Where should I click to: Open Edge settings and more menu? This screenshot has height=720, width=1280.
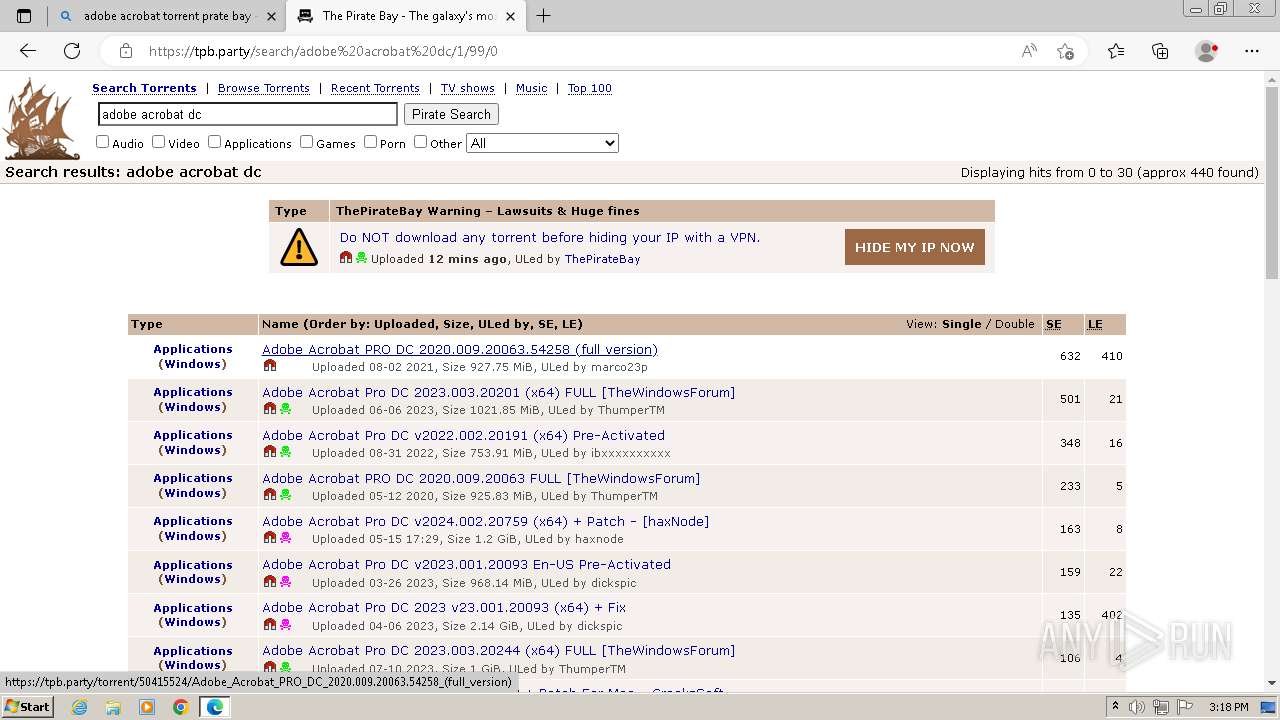tap(1252, 51)
